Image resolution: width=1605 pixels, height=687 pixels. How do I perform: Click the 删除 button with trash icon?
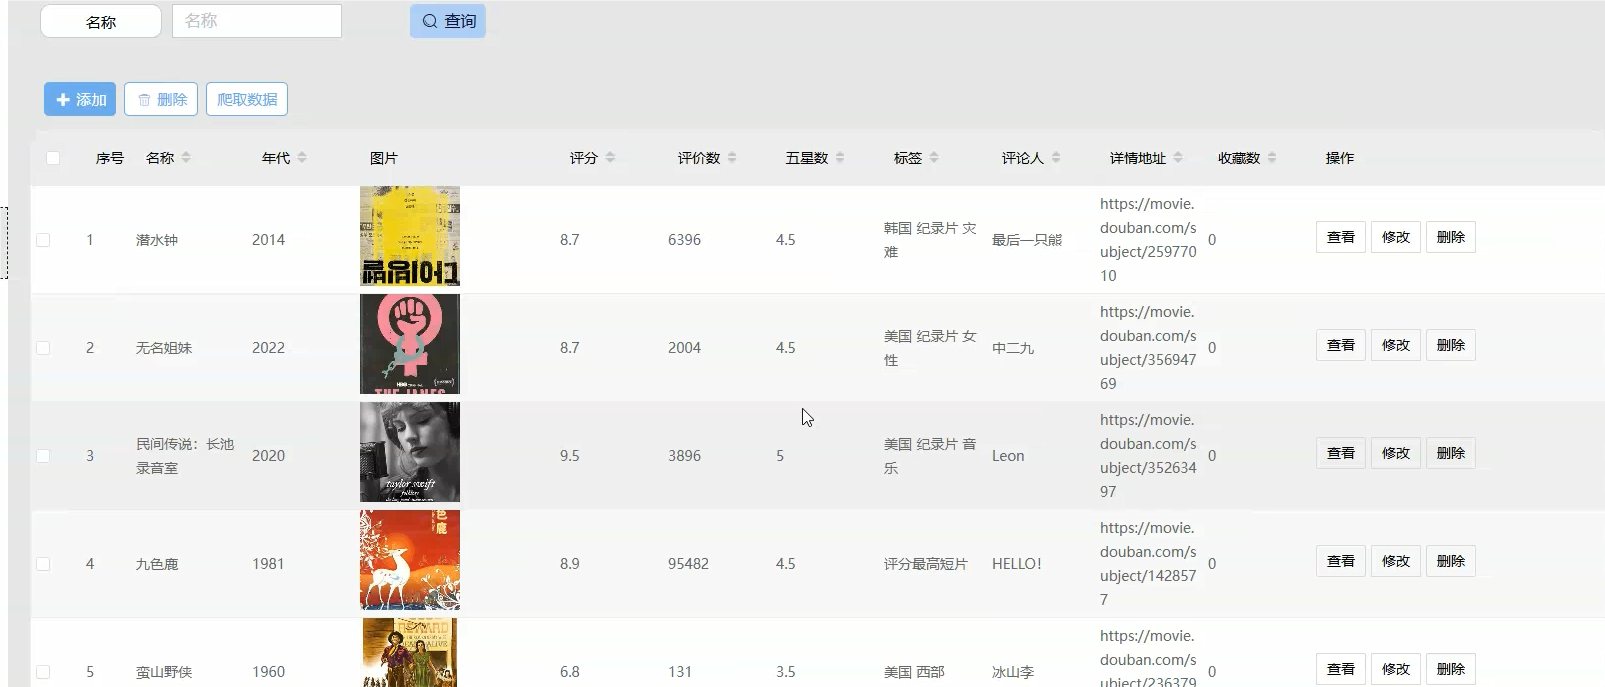(x=161, y=99)
